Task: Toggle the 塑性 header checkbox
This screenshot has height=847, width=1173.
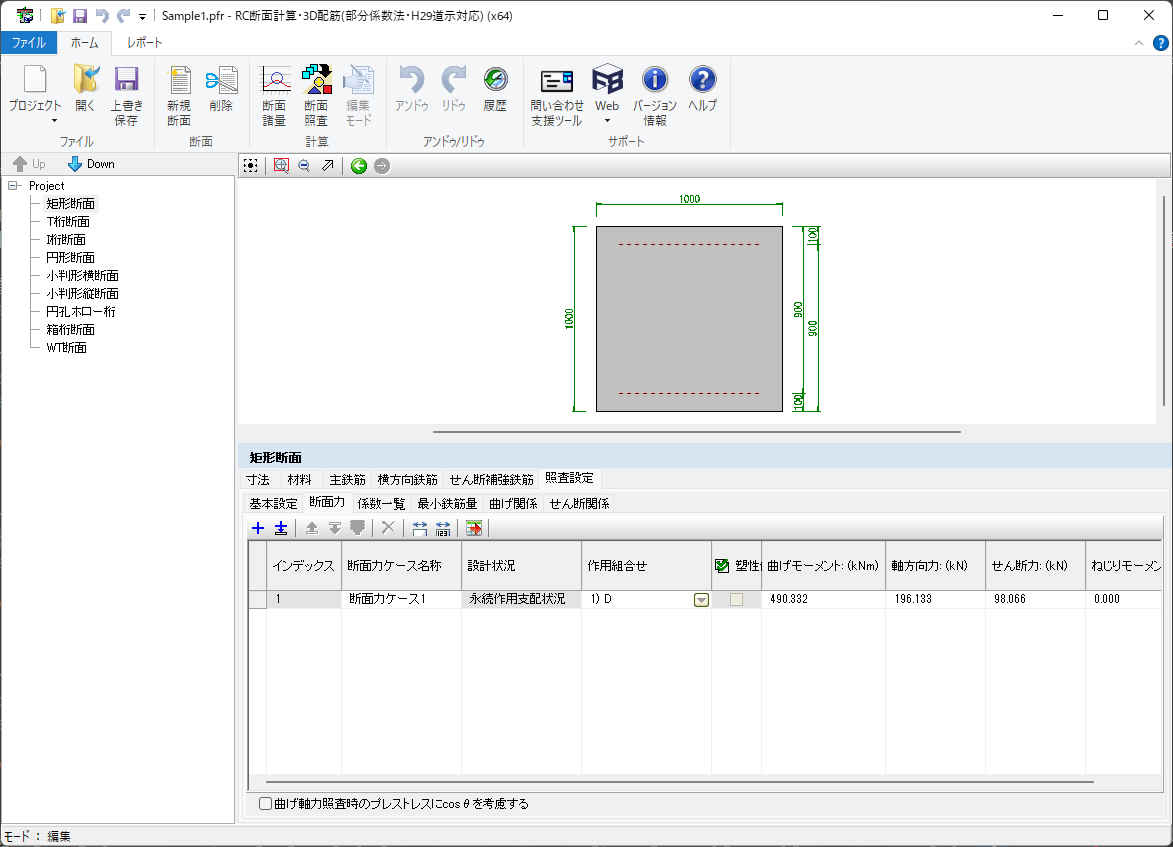Action: pos(722,566)
